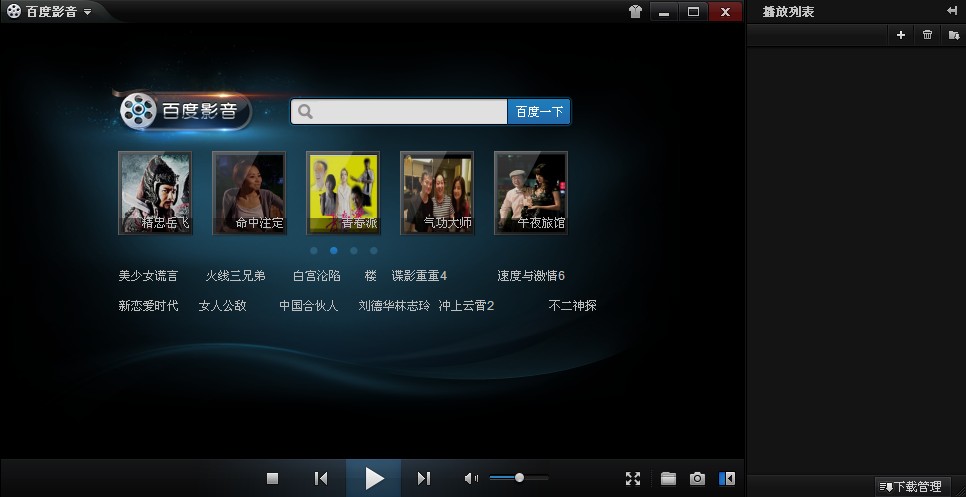Go to the previous track
Viewport: 966px width, 497px height.
[321, 479]
